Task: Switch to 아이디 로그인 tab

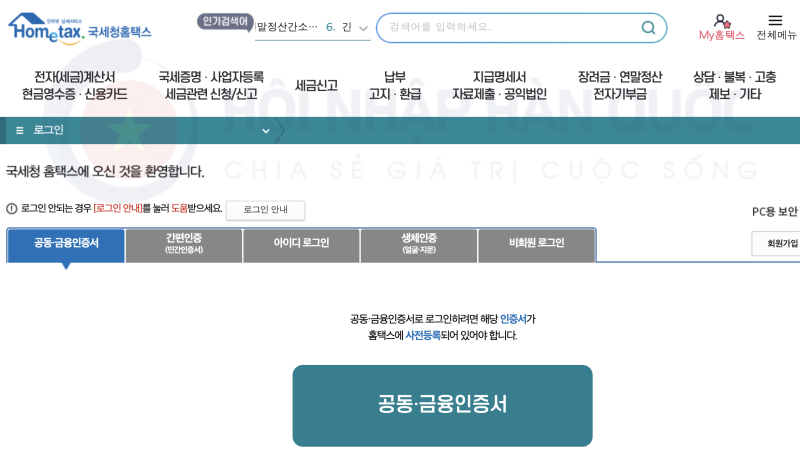Action: 301,244
